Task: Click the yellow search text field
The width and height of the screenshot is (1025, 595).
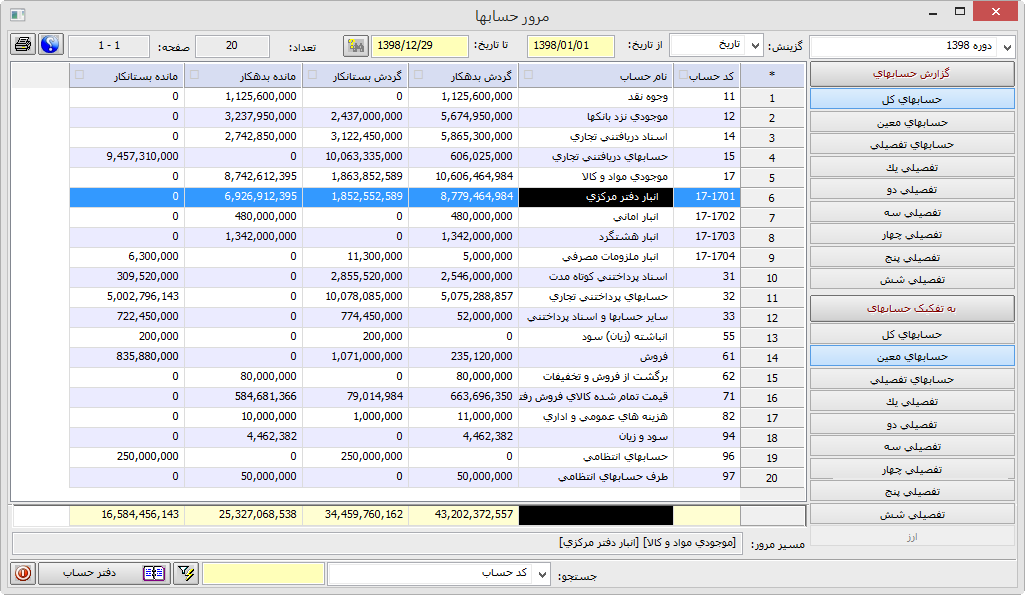Action: click(x=263, y=573)
